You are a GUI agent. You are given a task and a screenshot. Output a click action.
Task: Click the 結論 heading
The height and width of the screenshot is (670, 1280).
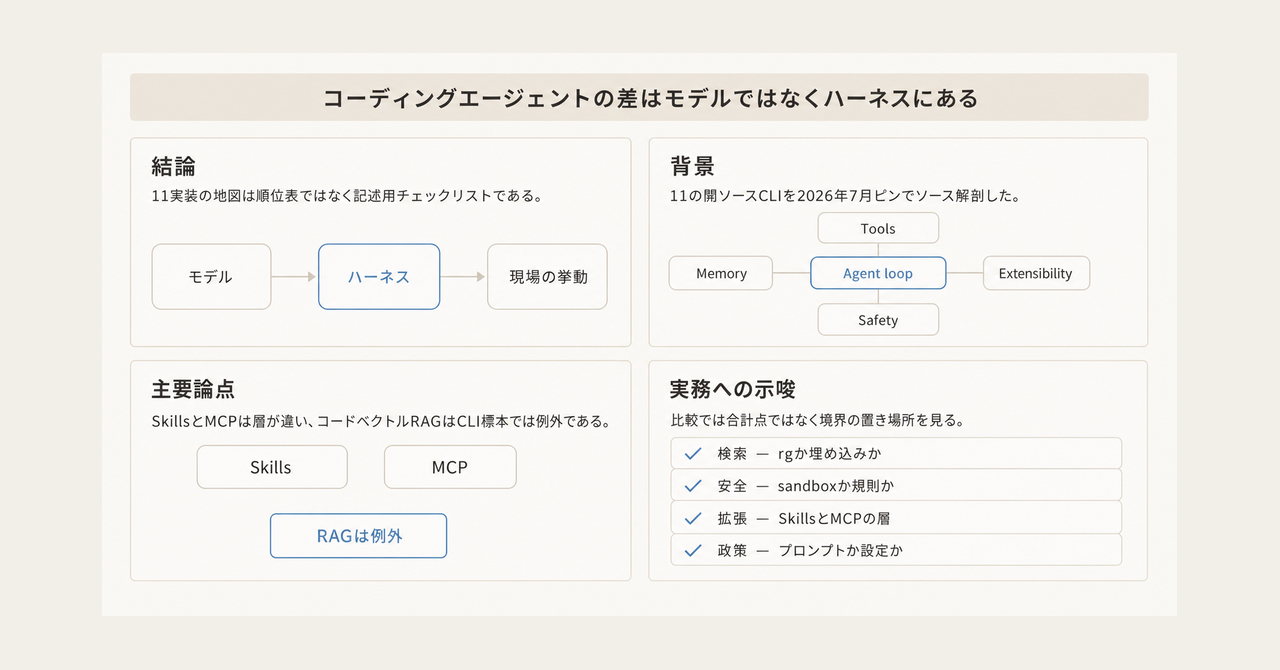173,166
